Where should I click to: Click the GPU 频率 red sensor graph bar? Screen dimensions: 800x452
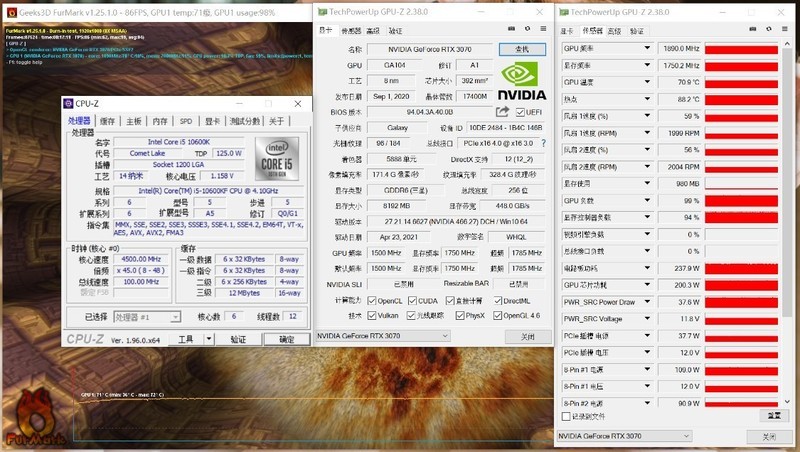[x=741, y=48]
